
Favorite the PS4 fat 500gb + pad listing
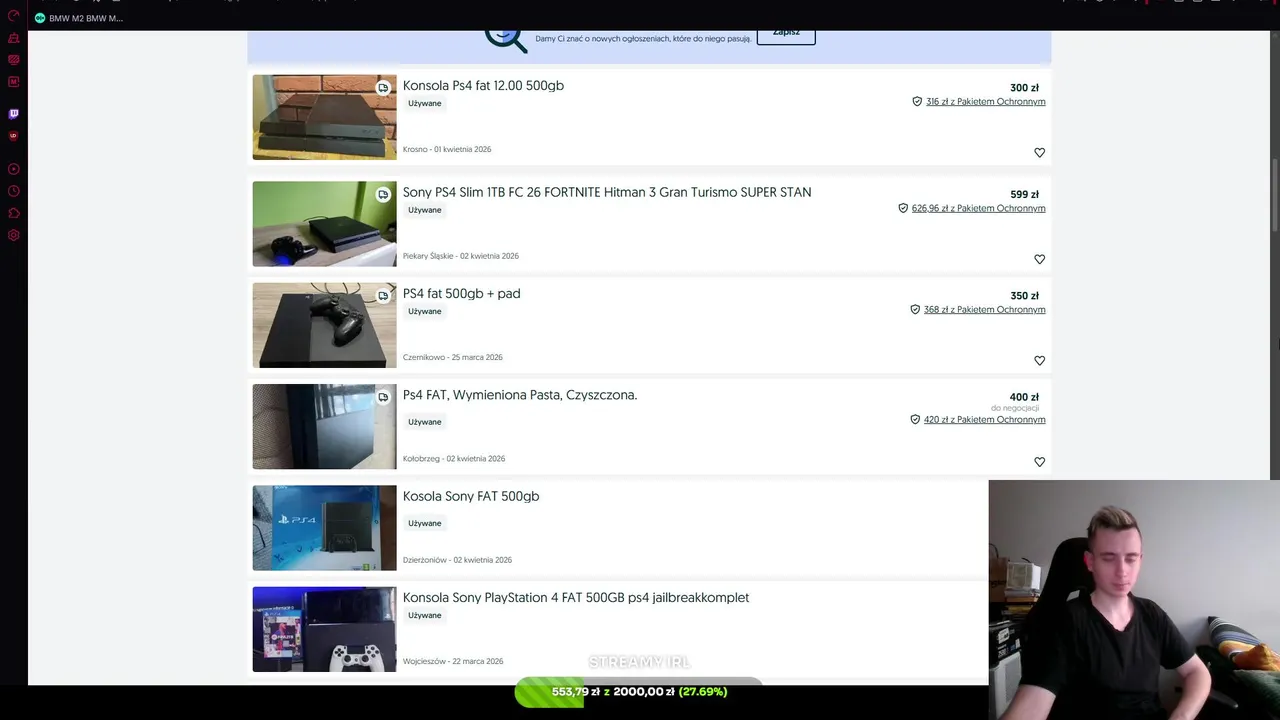1039,361
